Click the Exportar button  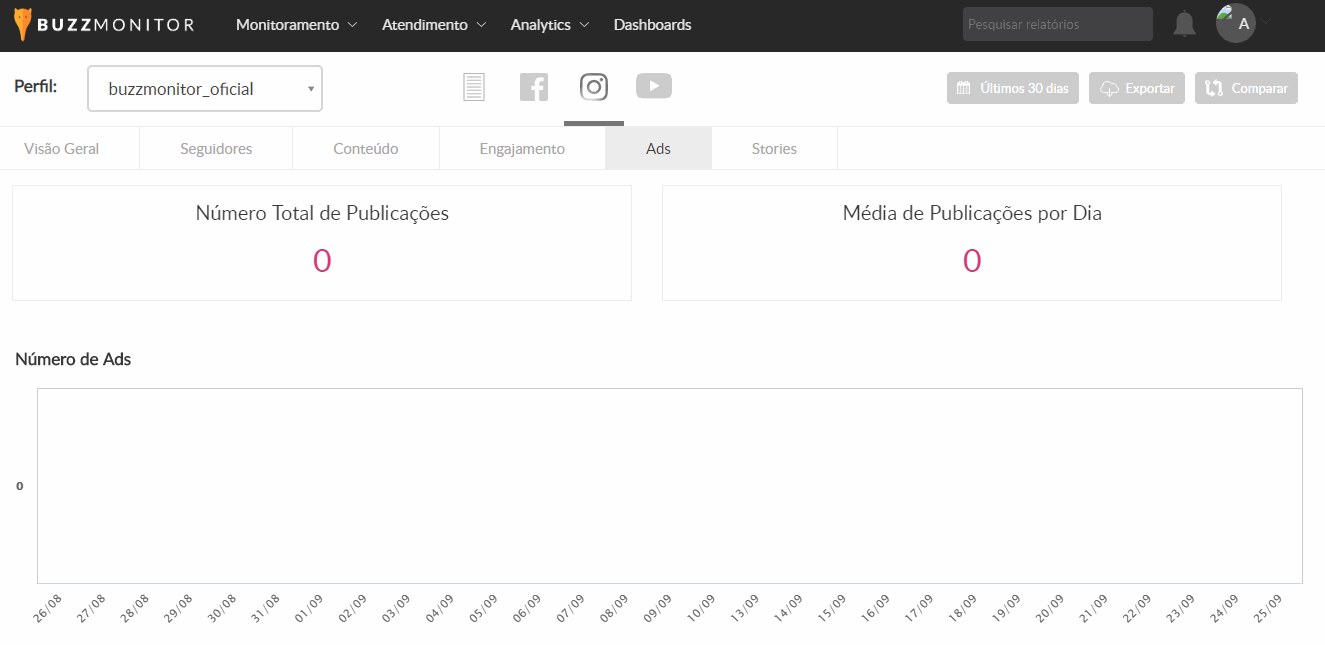pyautogui.click(x=1137, y=88)
